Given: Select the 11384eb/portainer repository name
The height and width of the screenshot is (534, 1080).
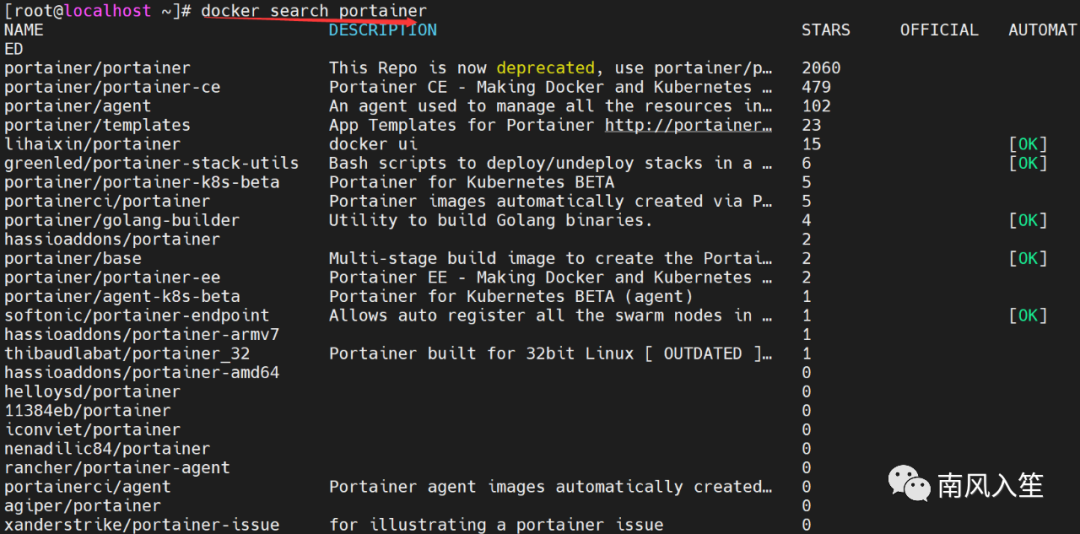Looking at the screenshot, I should (x=87, y=411).
